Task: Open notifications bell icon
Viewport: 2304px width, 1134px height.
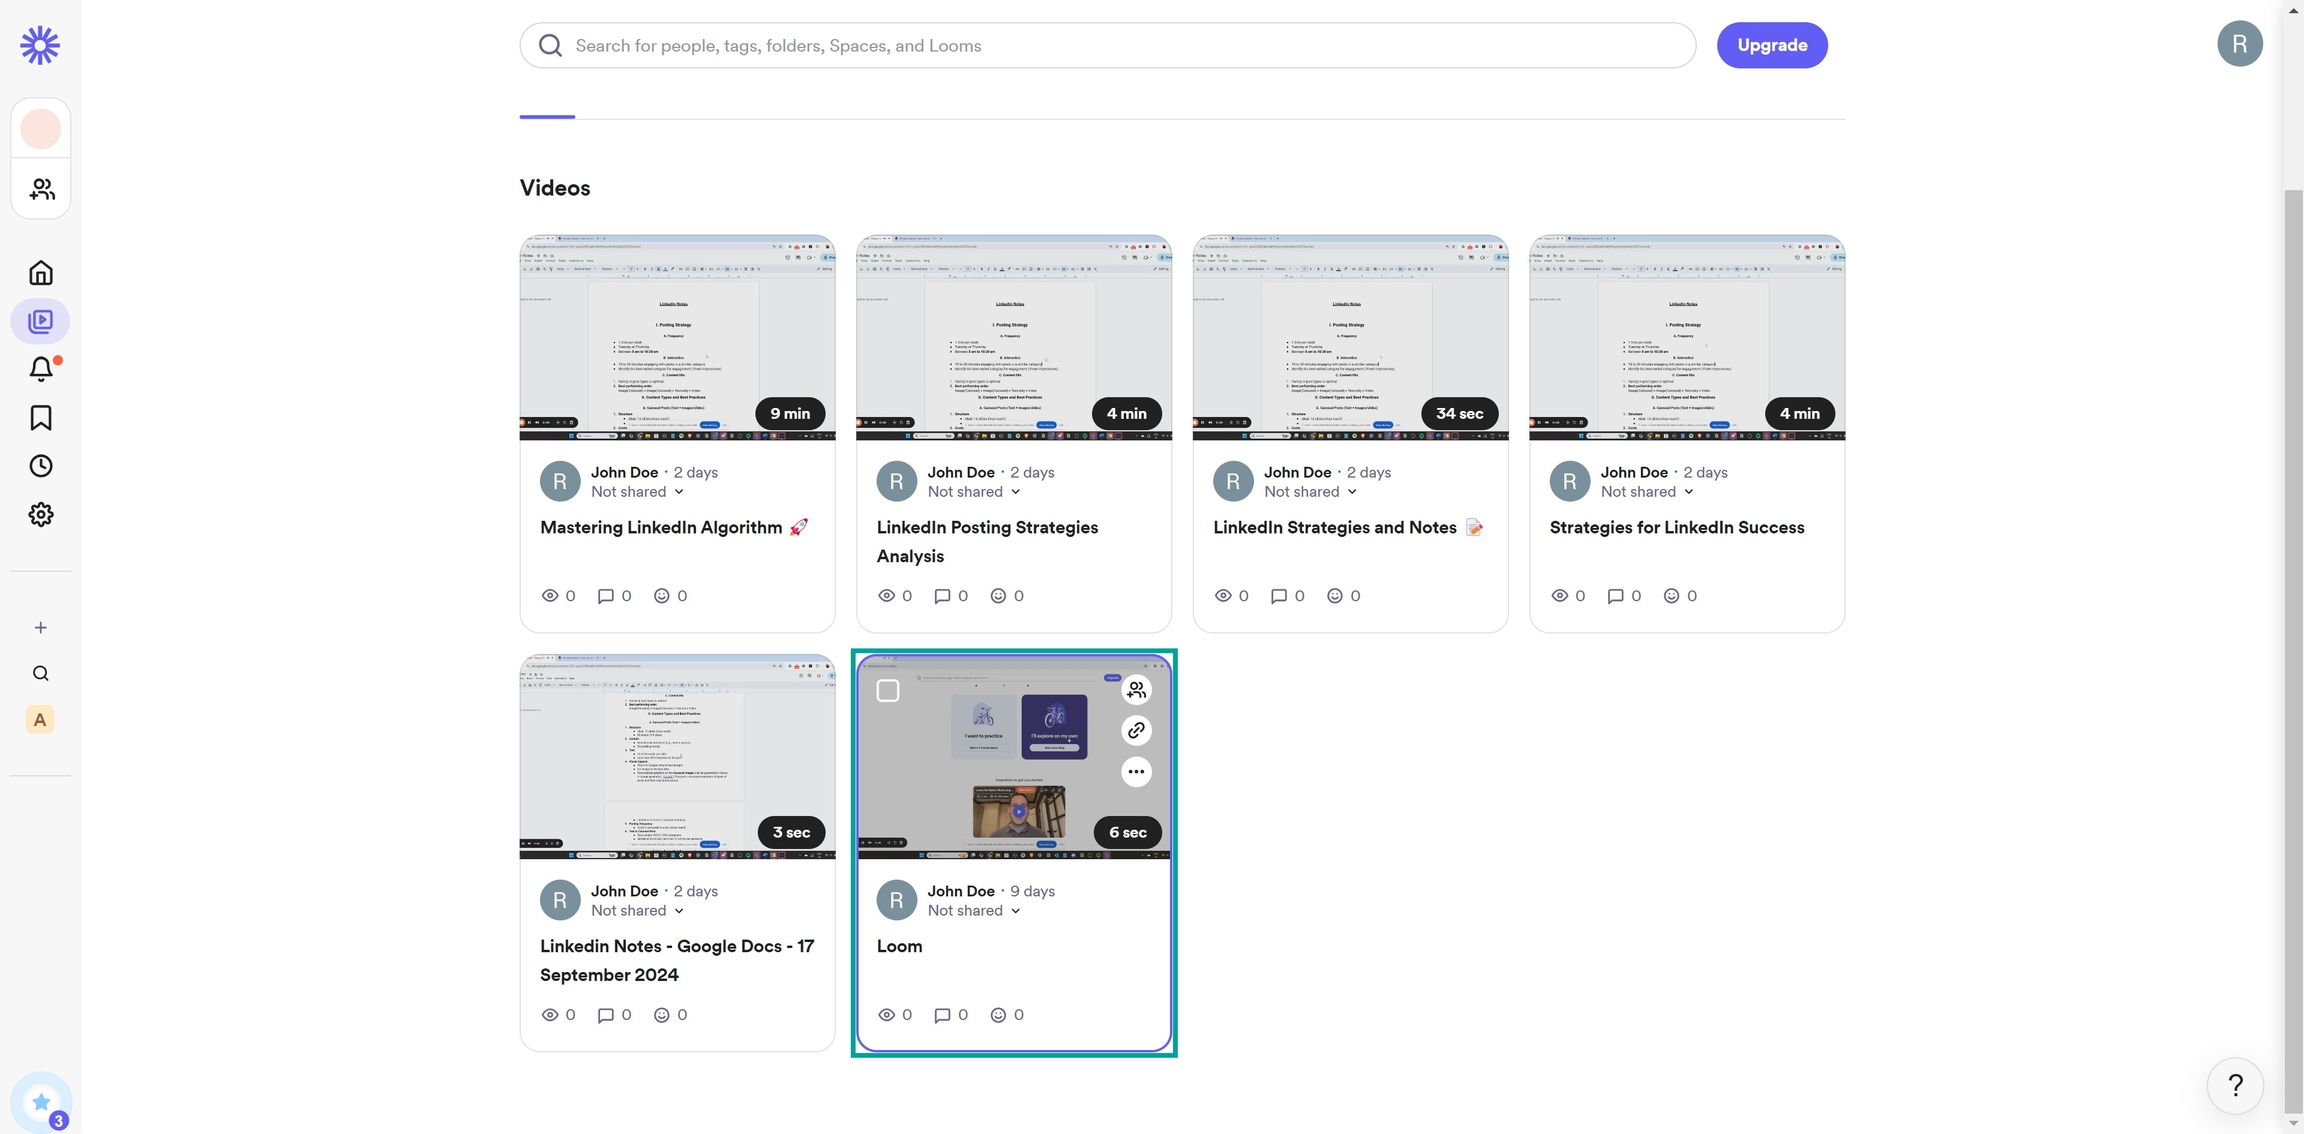Action: [41, 369]
